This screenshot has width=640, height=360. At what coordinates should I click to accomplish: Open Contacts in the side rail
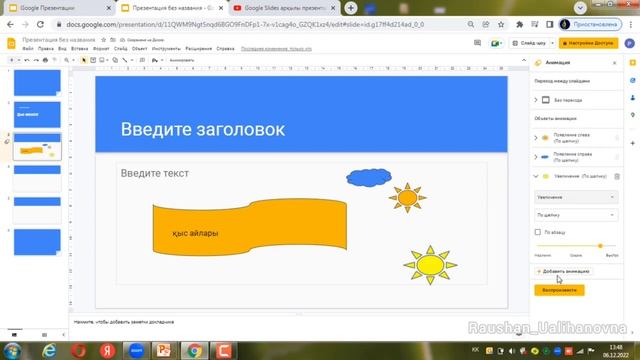633,98
